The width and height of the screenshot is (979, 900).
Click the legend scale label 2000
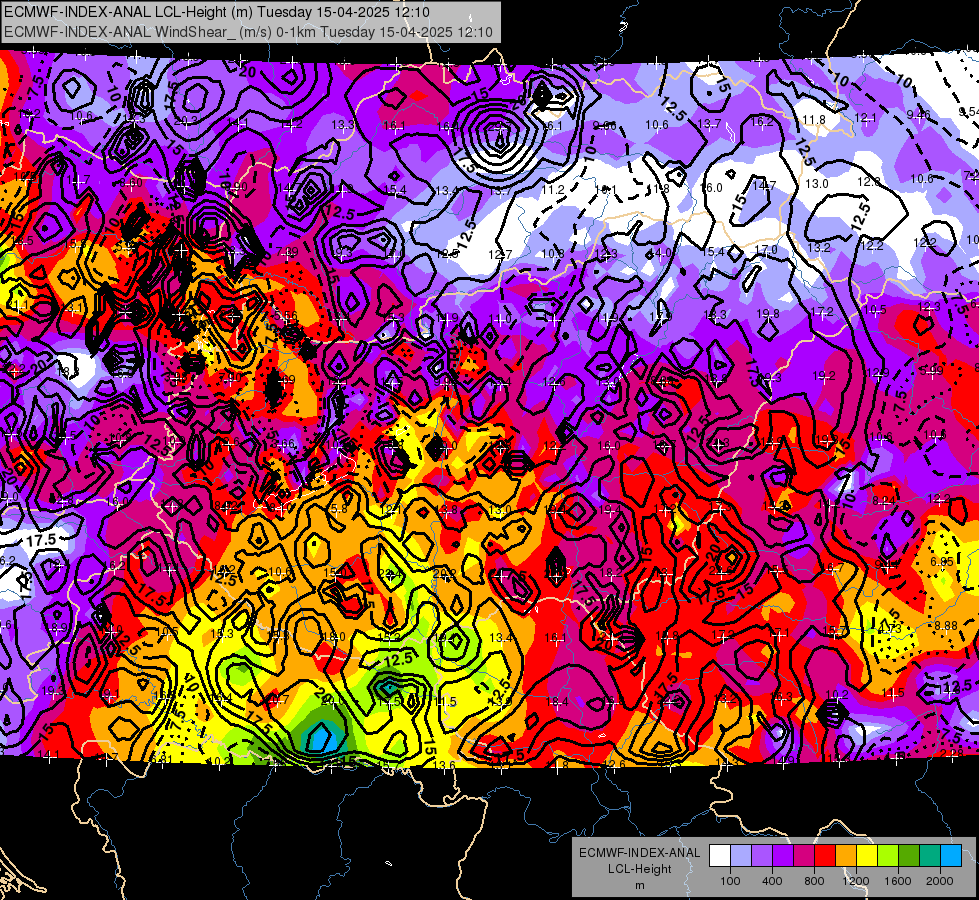[x=940, y=881]
